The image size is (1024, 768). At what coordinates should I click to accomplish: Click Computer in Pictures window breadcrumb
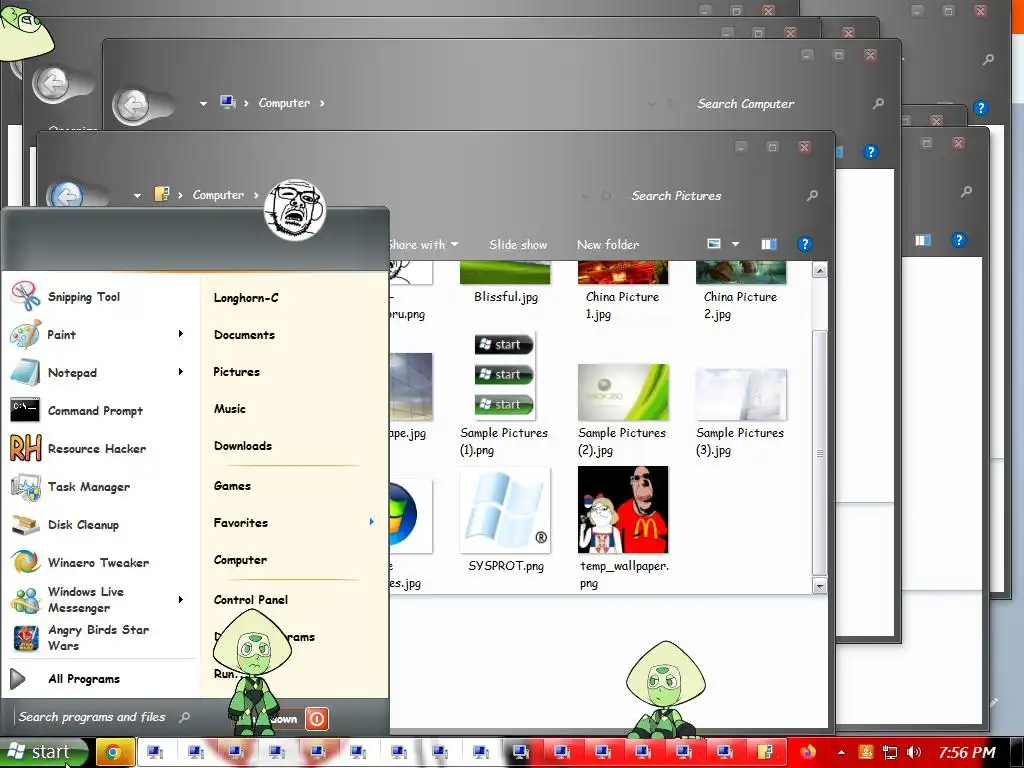(218, 195)
